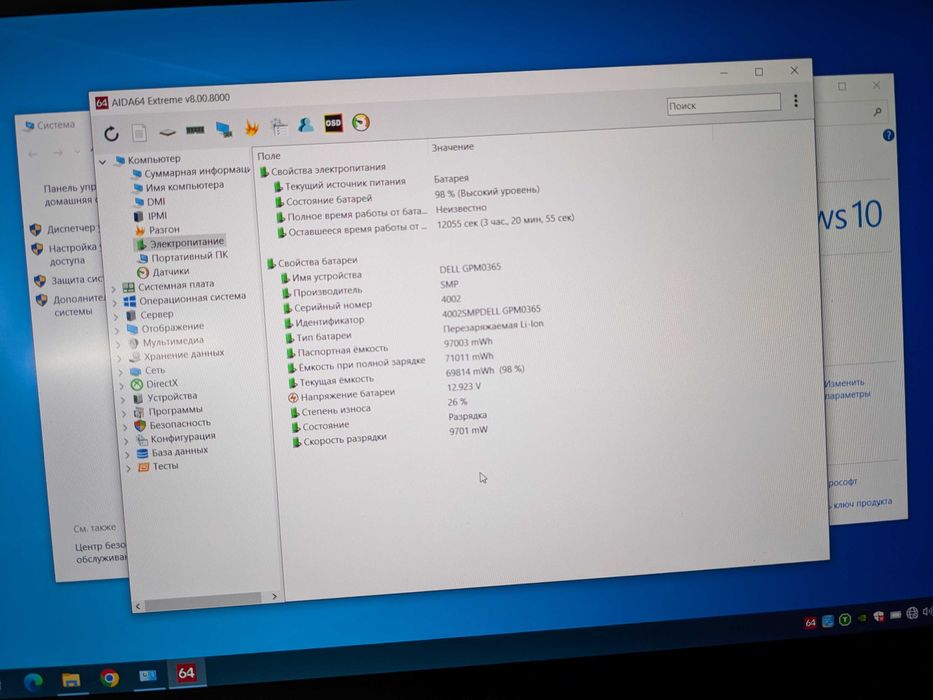Click the tree panel horizontal scrollbar
Screen dimensions: 933x700
click(x=202, y=601)
